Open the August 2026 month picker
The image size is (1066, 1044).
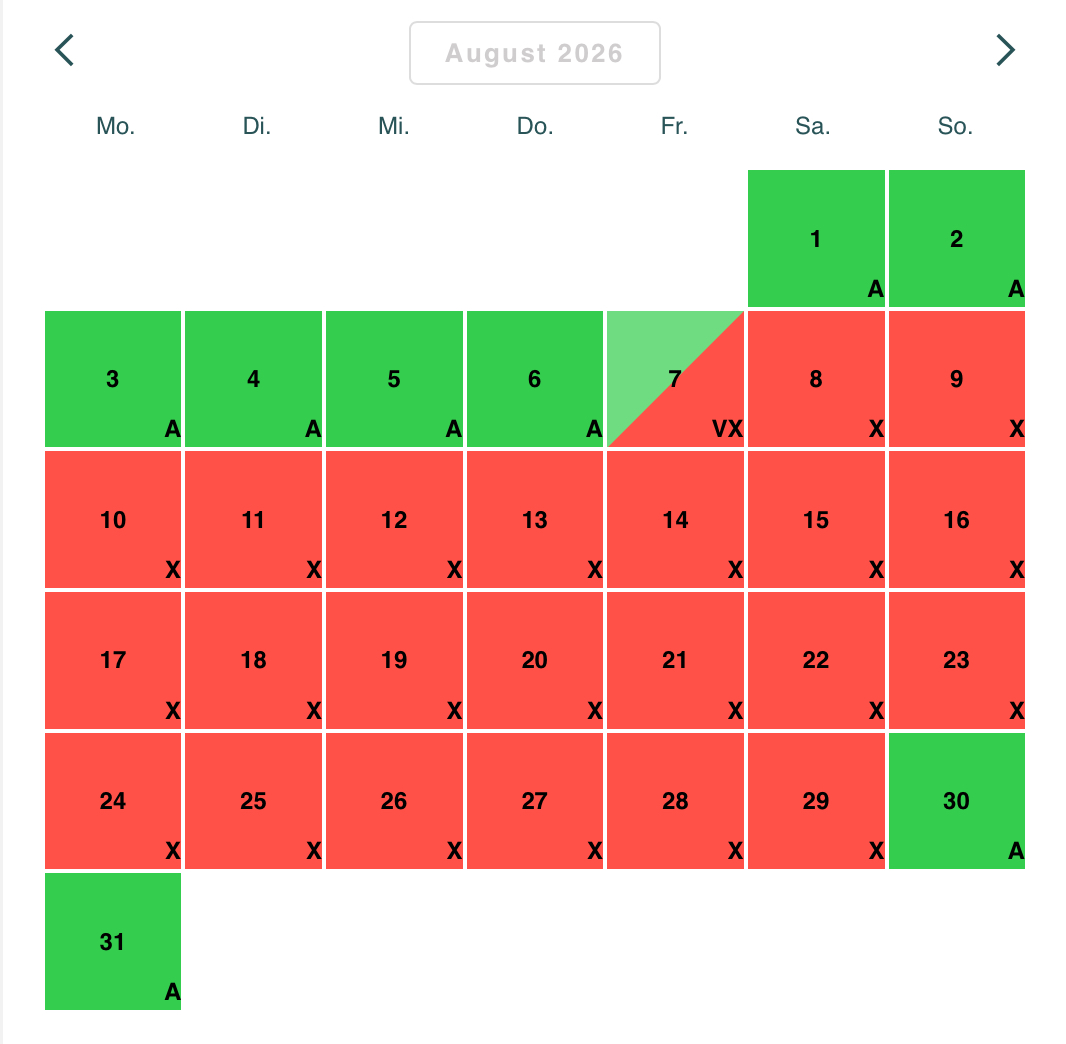[534, 53]
